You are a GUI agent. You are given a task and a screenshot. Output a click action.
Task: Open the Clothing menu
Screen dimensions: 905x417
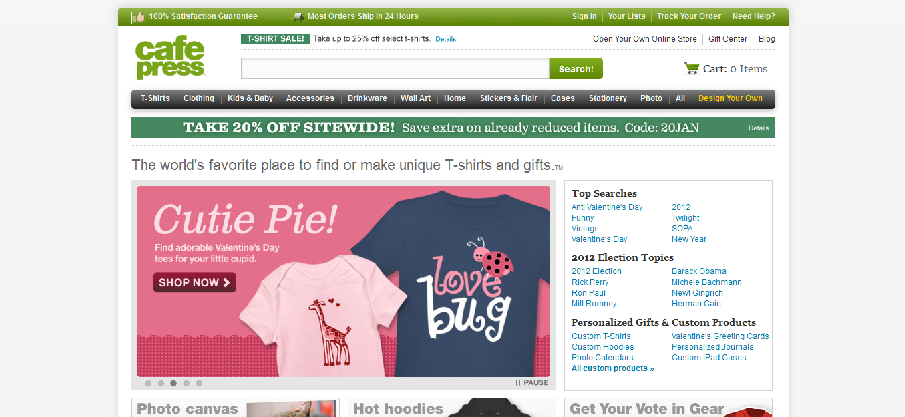click(x=199, y=98)
